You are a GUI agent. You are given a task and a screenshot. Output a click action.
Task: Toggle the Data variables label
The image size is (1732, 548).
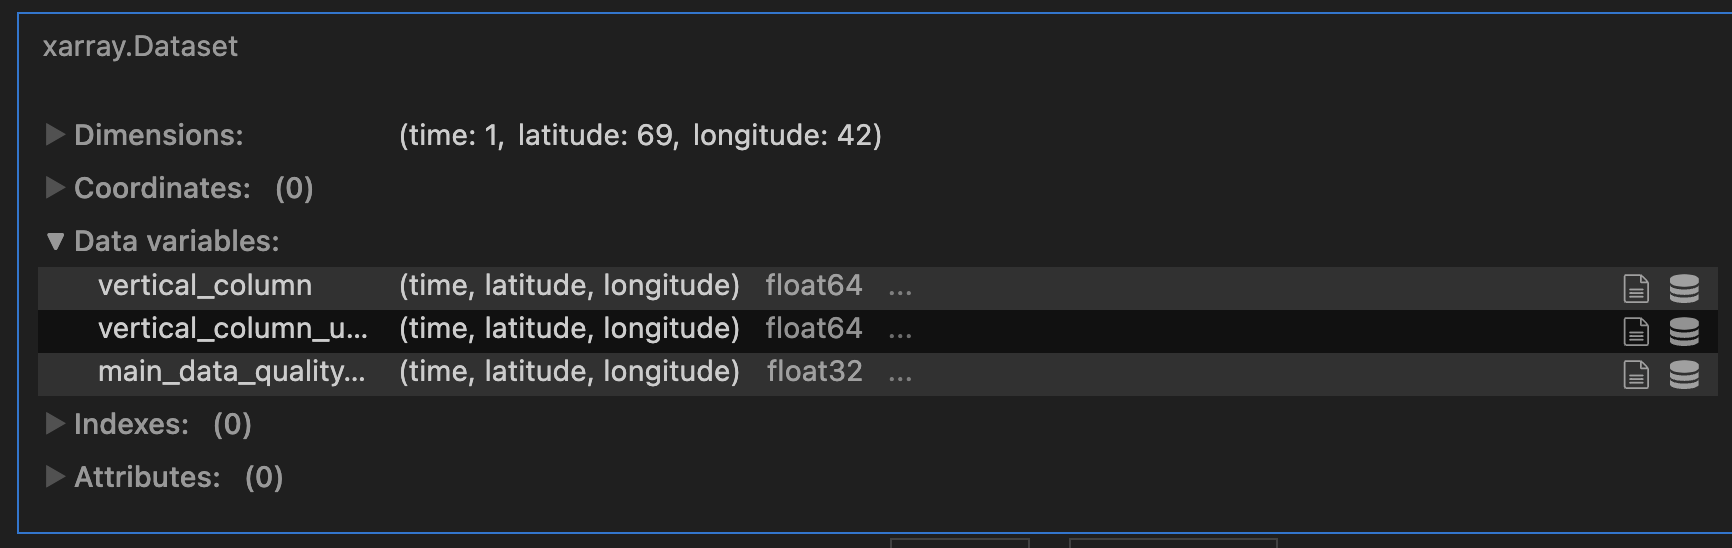point(176,241)
